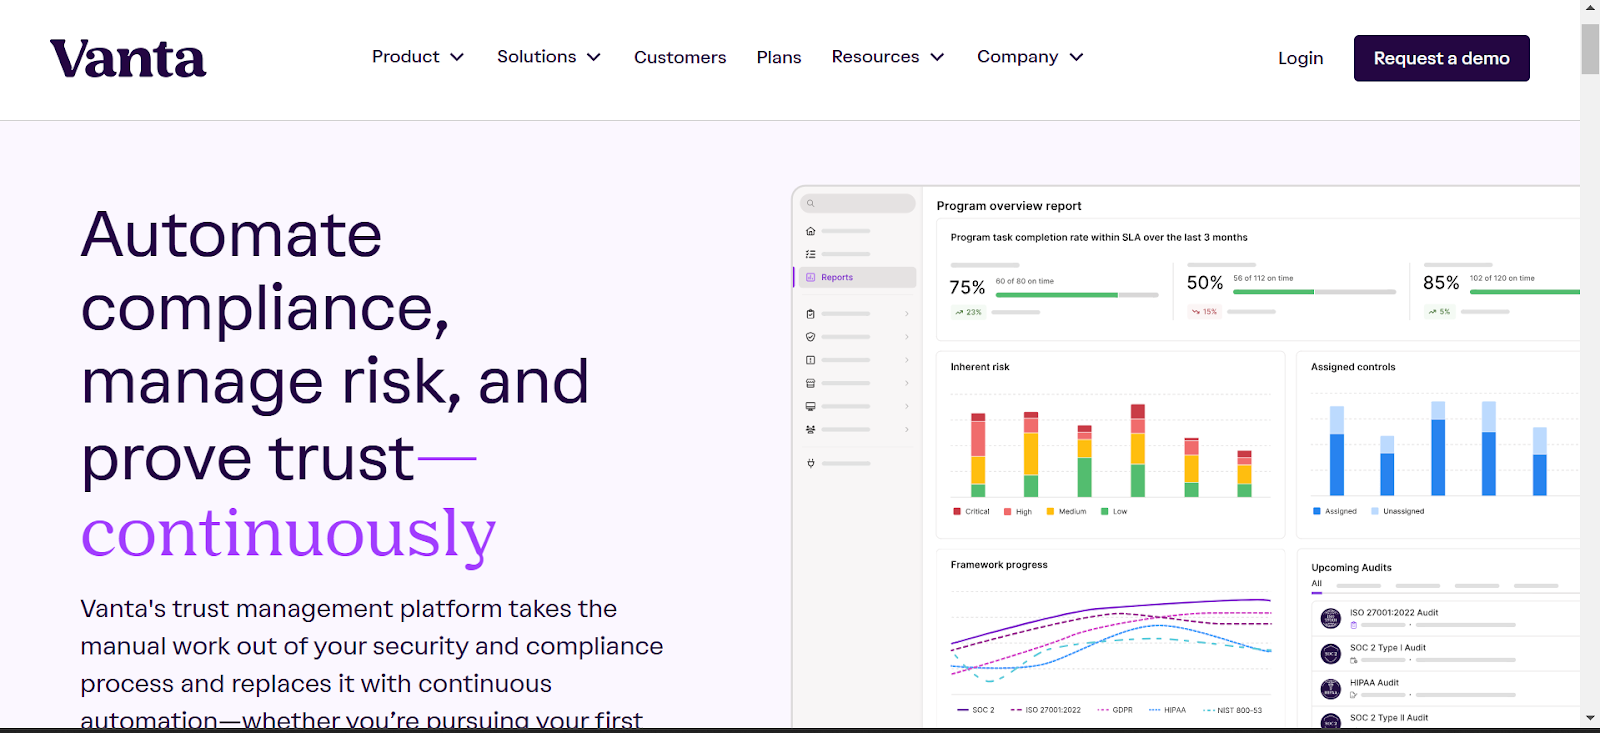Click the exclamation alert icon in sidebar
1600x733 pixels.
click(x=810, y=360)
